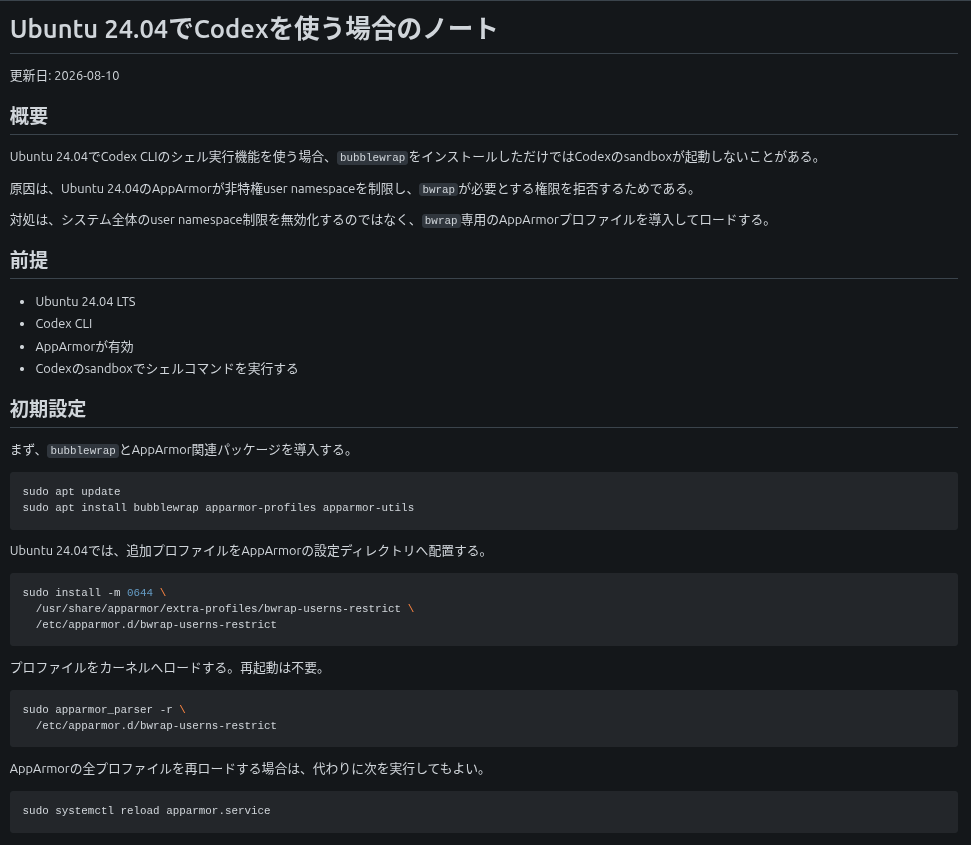Click the 0644 mode value in the install command
Screen dimensions: 971x845
click(x=140, y=592)
